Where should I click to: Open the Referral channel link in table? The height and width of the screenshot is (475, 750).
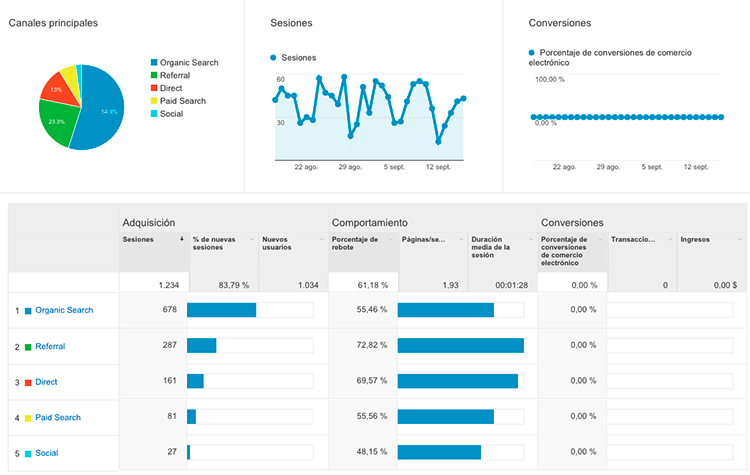[50, 346]
